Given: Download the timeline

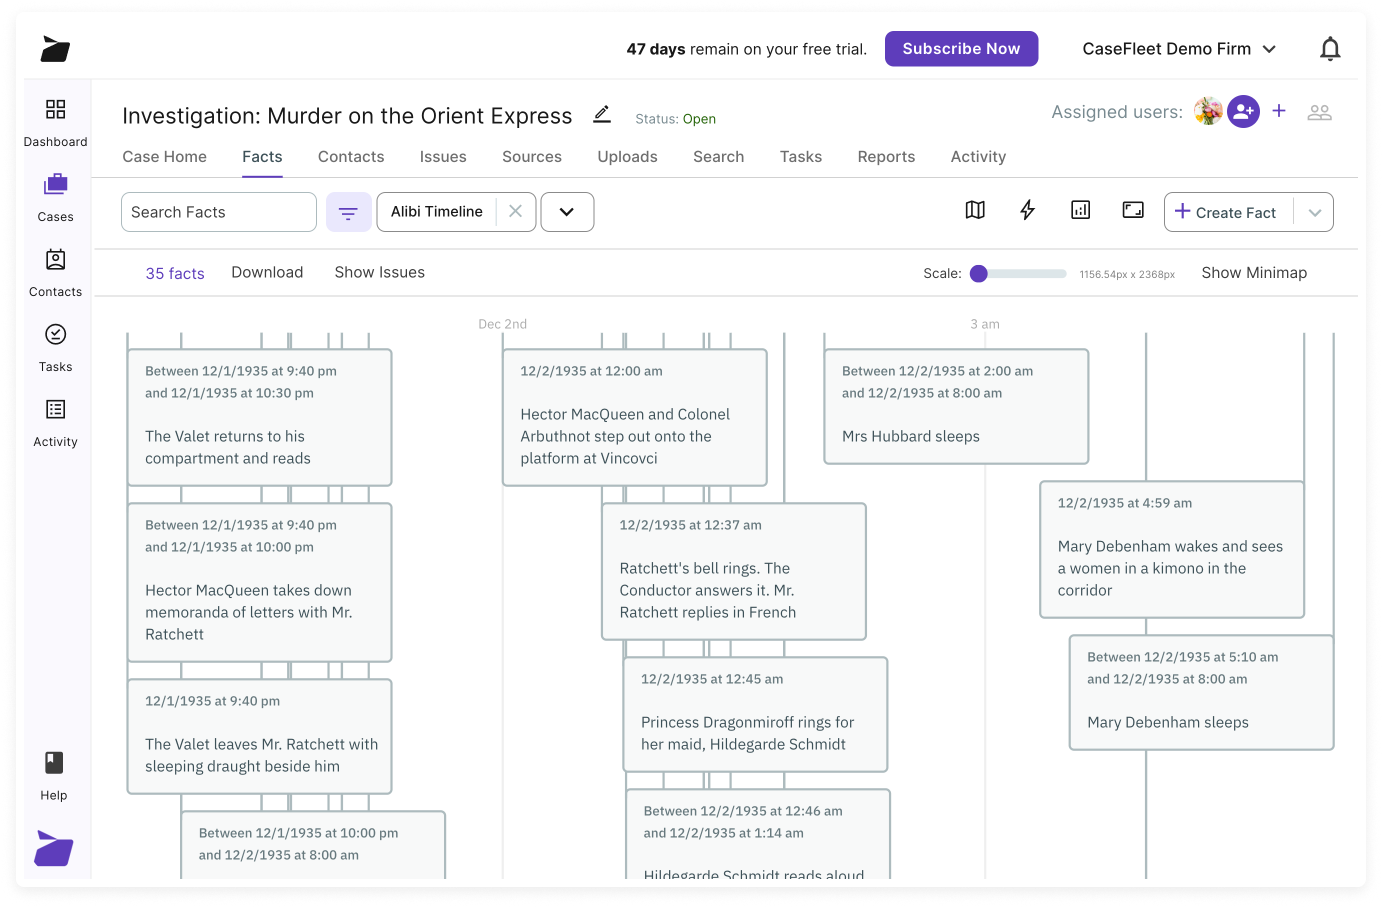Looking at the screenshot, I should click(267, 272).
